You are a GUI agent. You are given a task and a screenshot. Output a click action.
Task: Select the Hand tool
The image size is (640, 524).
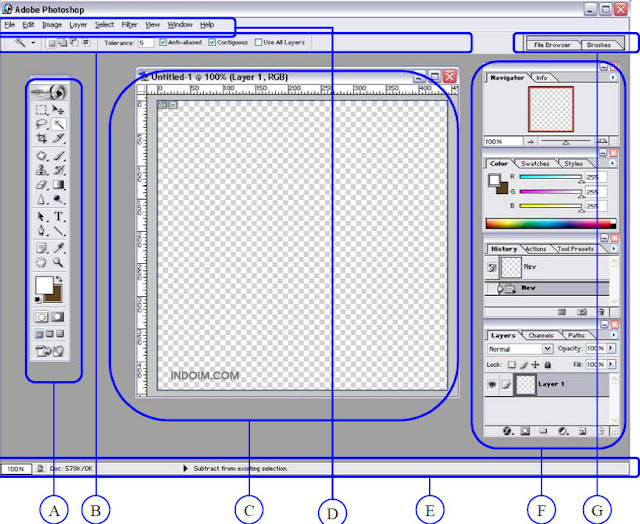pyautogui.click(x=41, y=262)
